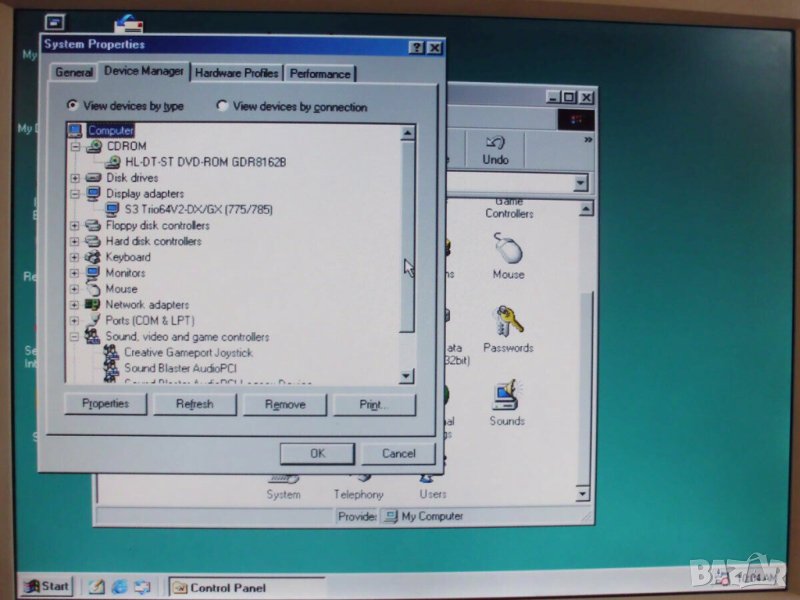800x600 pixels.
Task: Click the help question mark button
Action: 416,47
